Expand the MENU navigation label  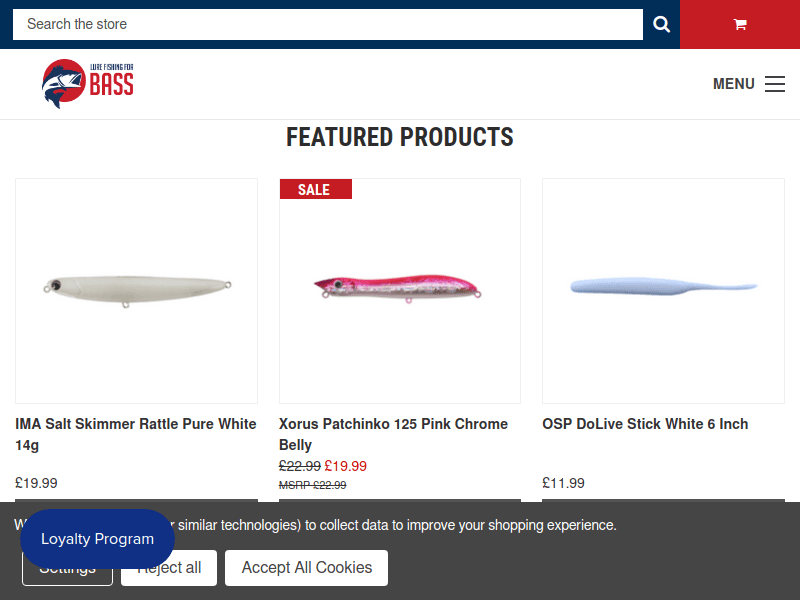click(733, 84)
